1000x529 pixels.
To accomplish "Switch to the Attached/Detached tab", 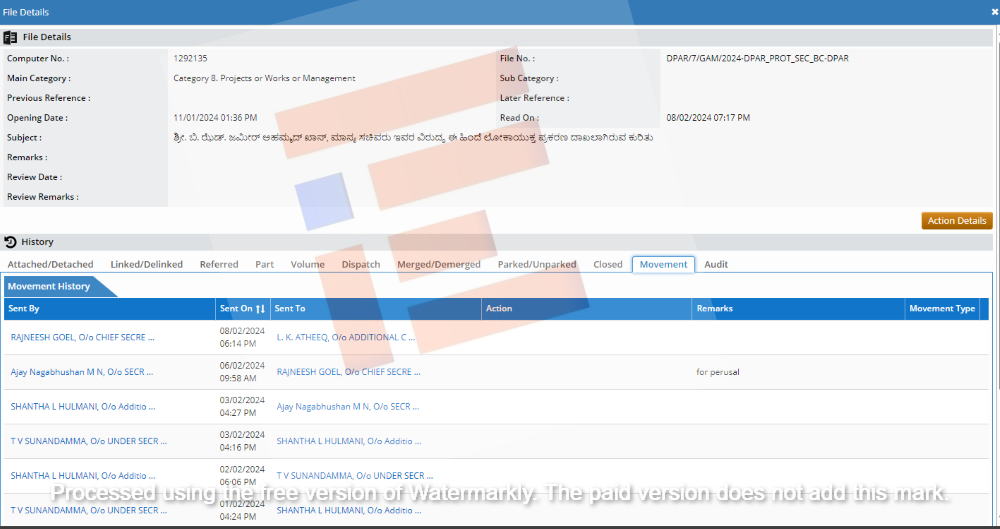I will (x=50, y=265).
